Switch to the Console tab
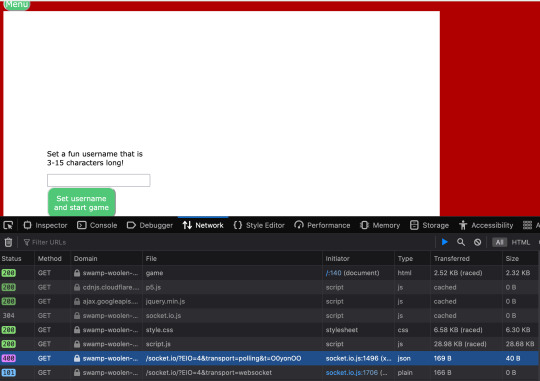Image resolution: width=540 pixels, height=381 pixels. (x=97, y=225)
